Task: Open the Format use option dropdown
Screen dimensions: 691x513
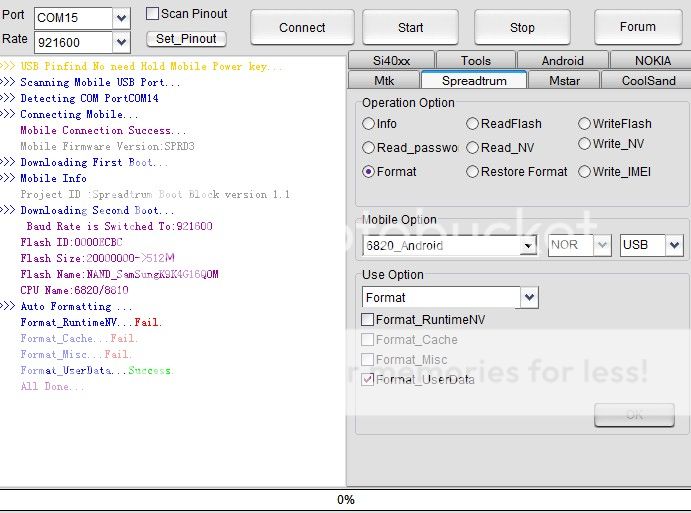Action: tap(529, 298)
